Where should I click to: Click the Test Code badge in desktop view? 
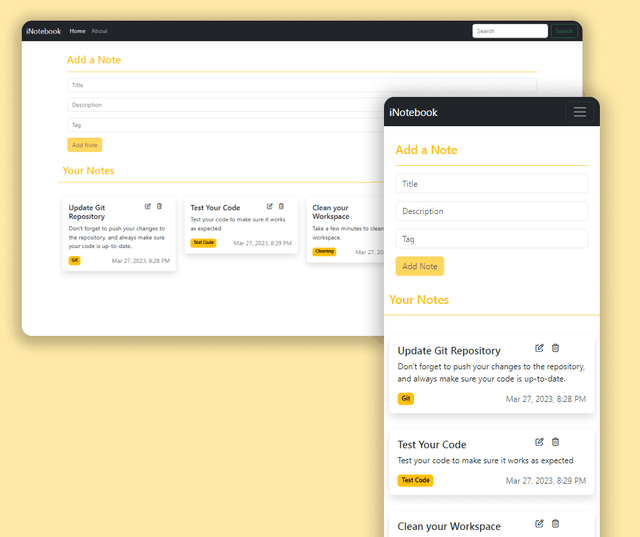(203, 242)
